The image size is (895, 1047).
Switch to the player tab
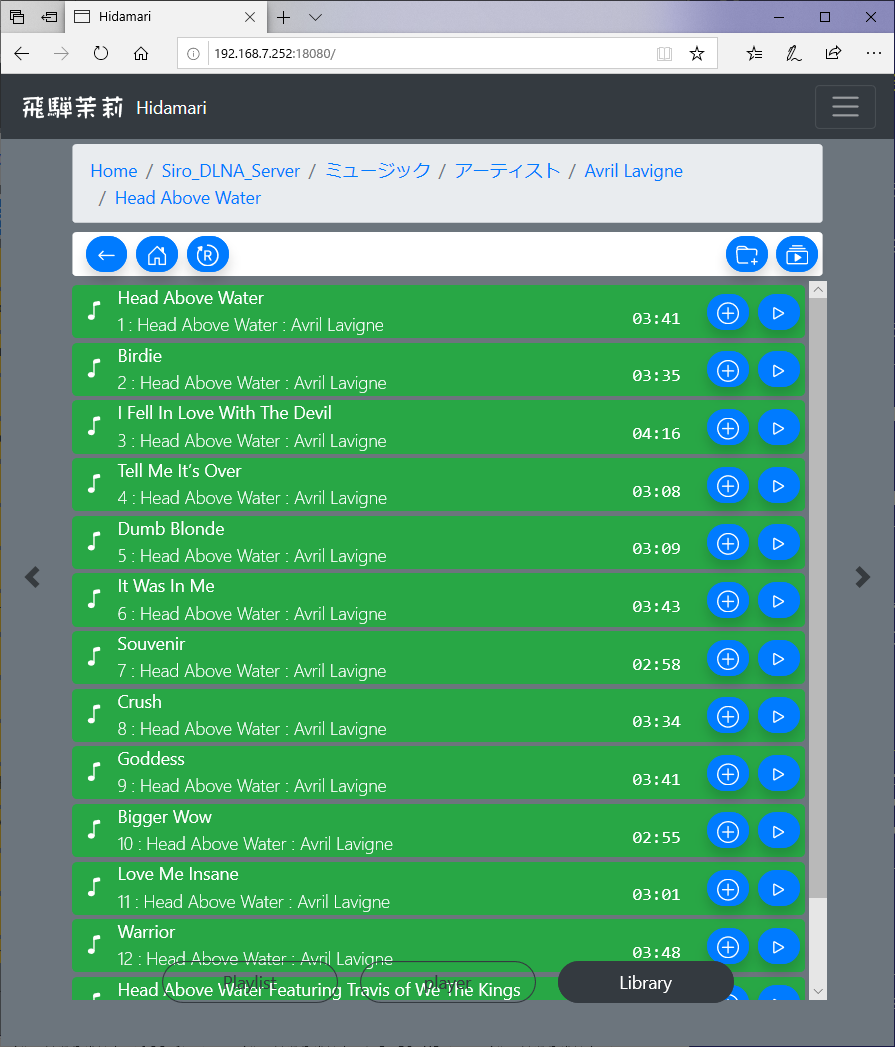(x=448, y=982)
